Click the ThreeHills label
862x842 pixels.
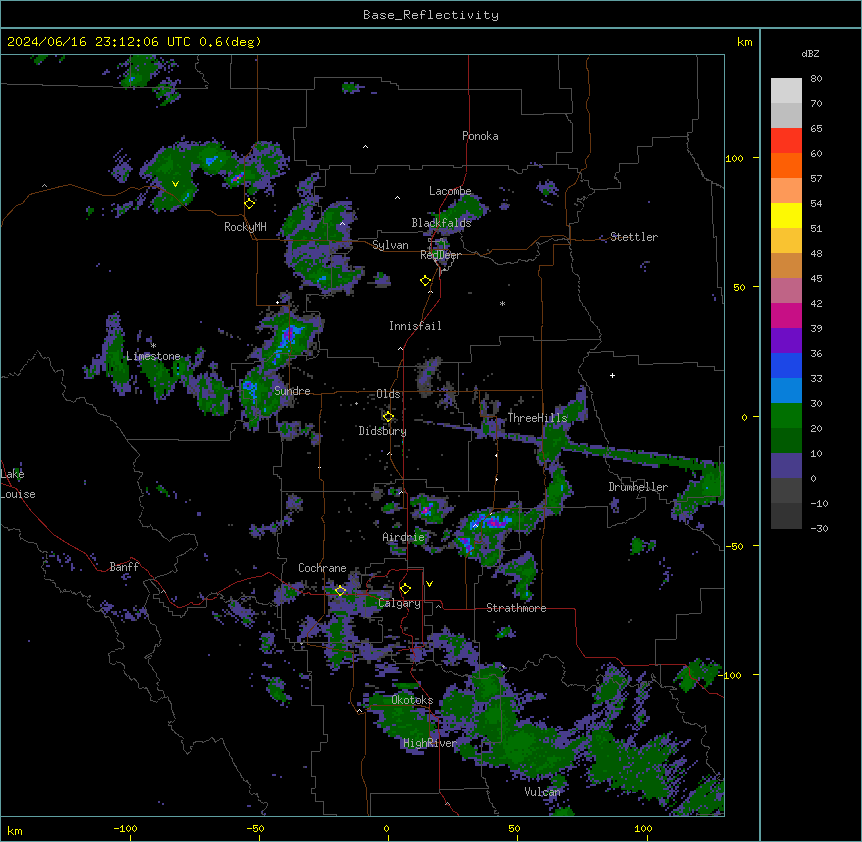pos(537,418)
